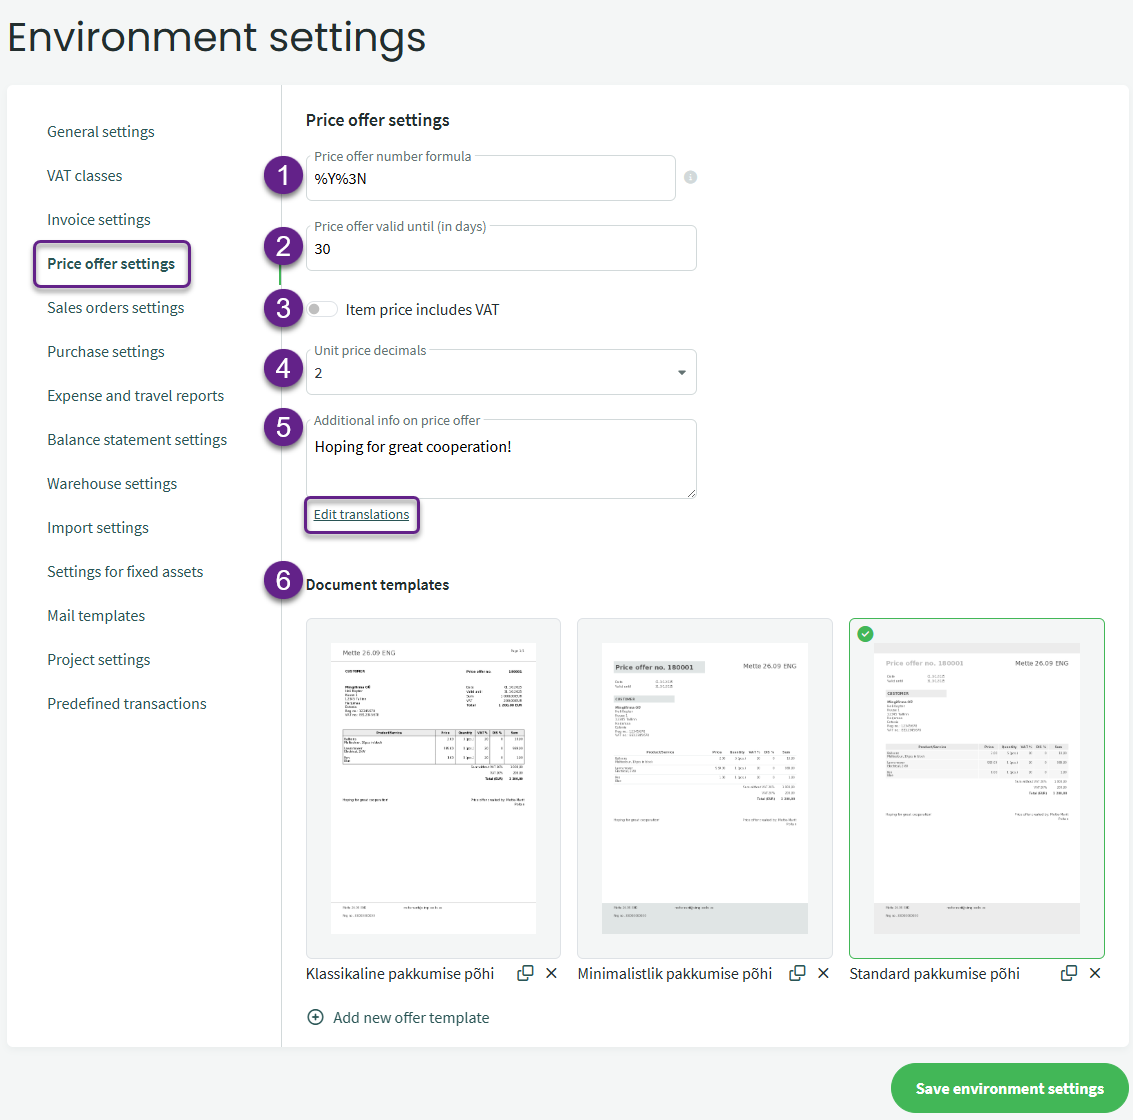The width and height of the screenshot is (1133, 1120).
Task: Go to Warehouse settings section
Action: click(112, 484)
